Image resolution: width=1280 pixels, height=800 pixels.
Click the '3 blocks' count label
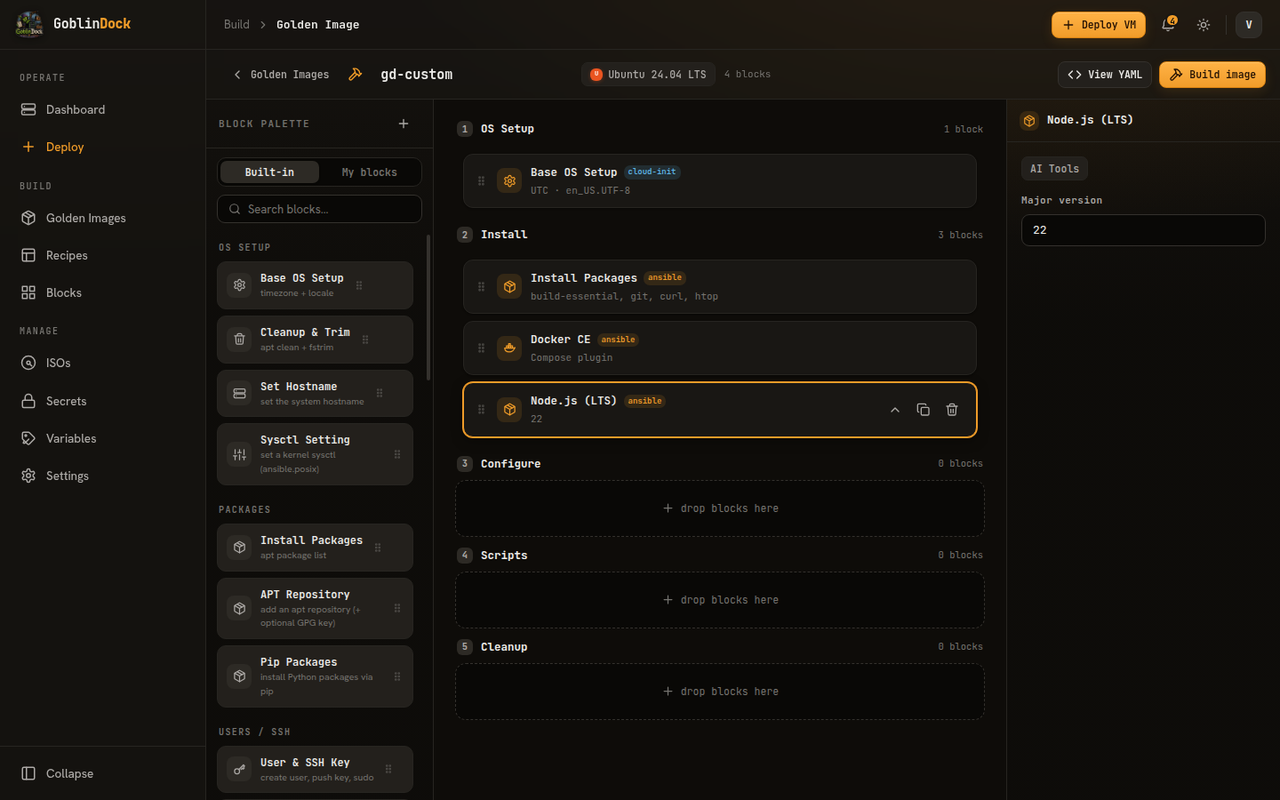tap(960, 235)
